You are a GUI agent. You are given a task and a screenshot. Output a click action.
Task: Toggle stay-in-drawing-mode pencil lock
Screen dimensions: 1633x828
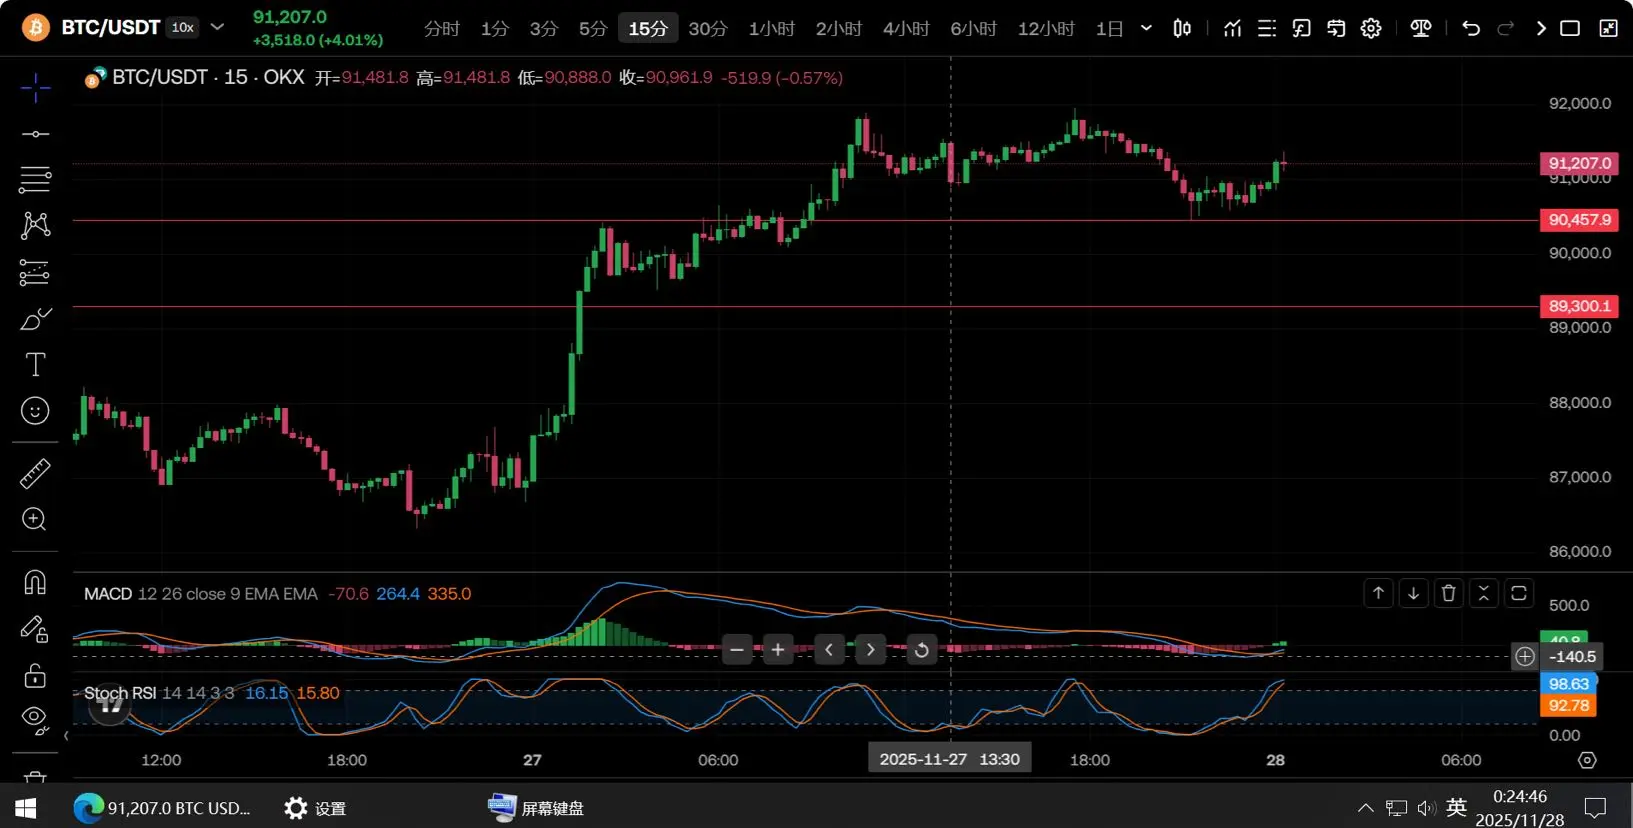35,629
